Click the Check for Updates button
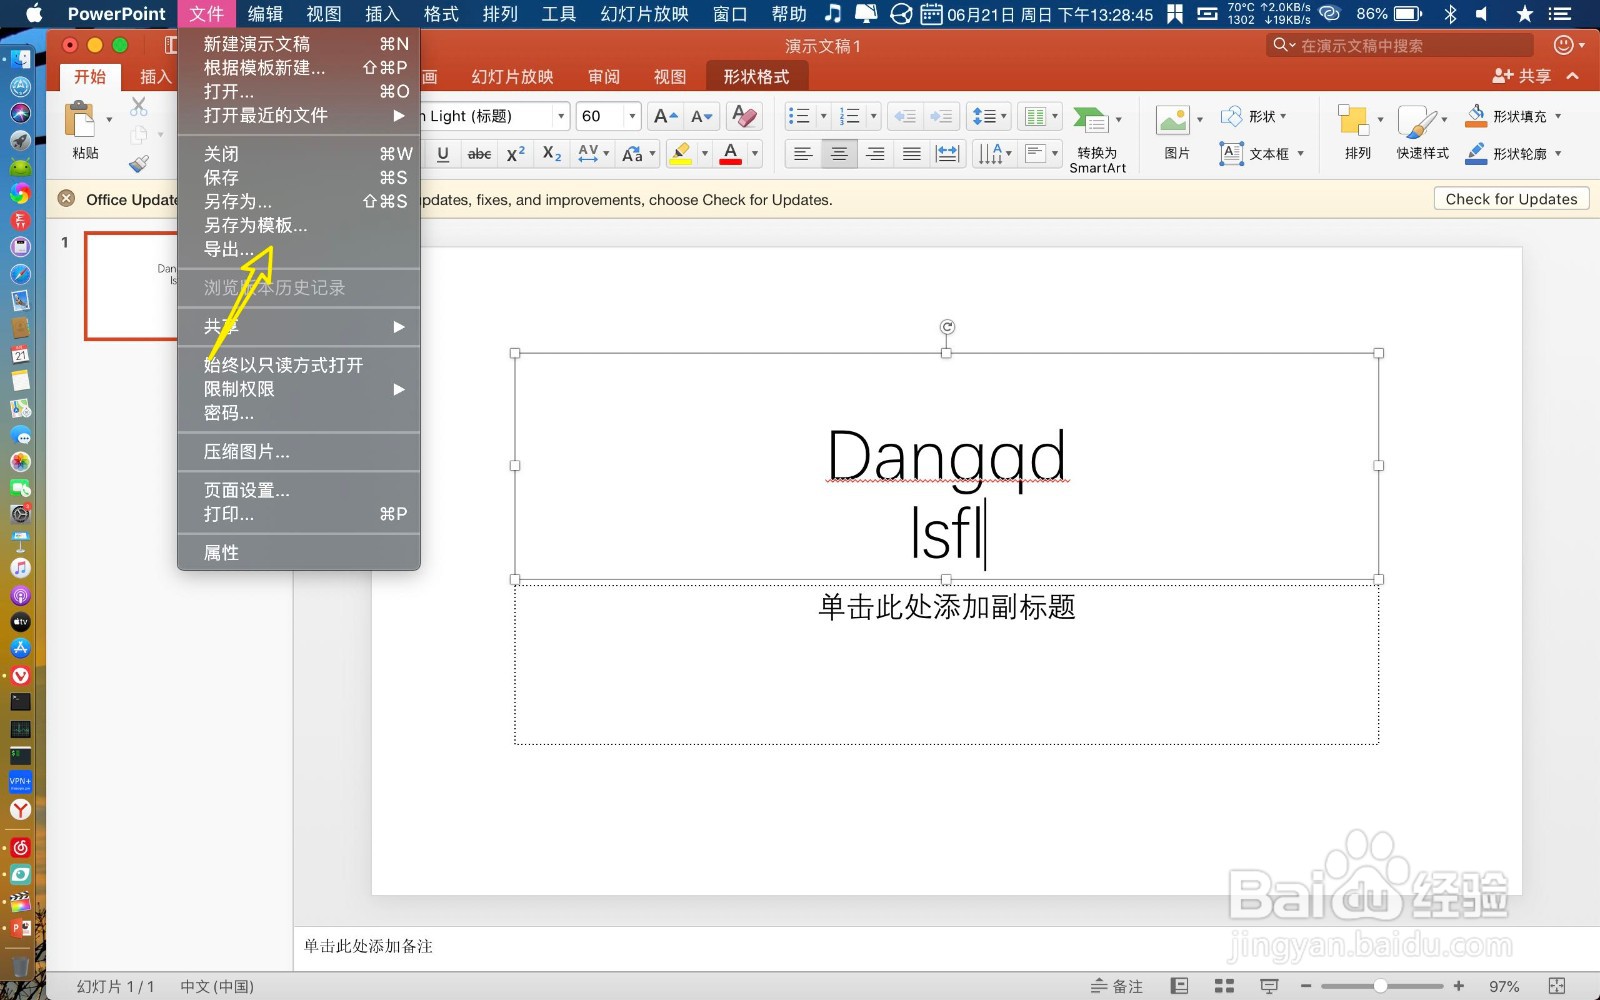The width and height of the screenshot is (1600, 1000). [x=1511, y=199]
